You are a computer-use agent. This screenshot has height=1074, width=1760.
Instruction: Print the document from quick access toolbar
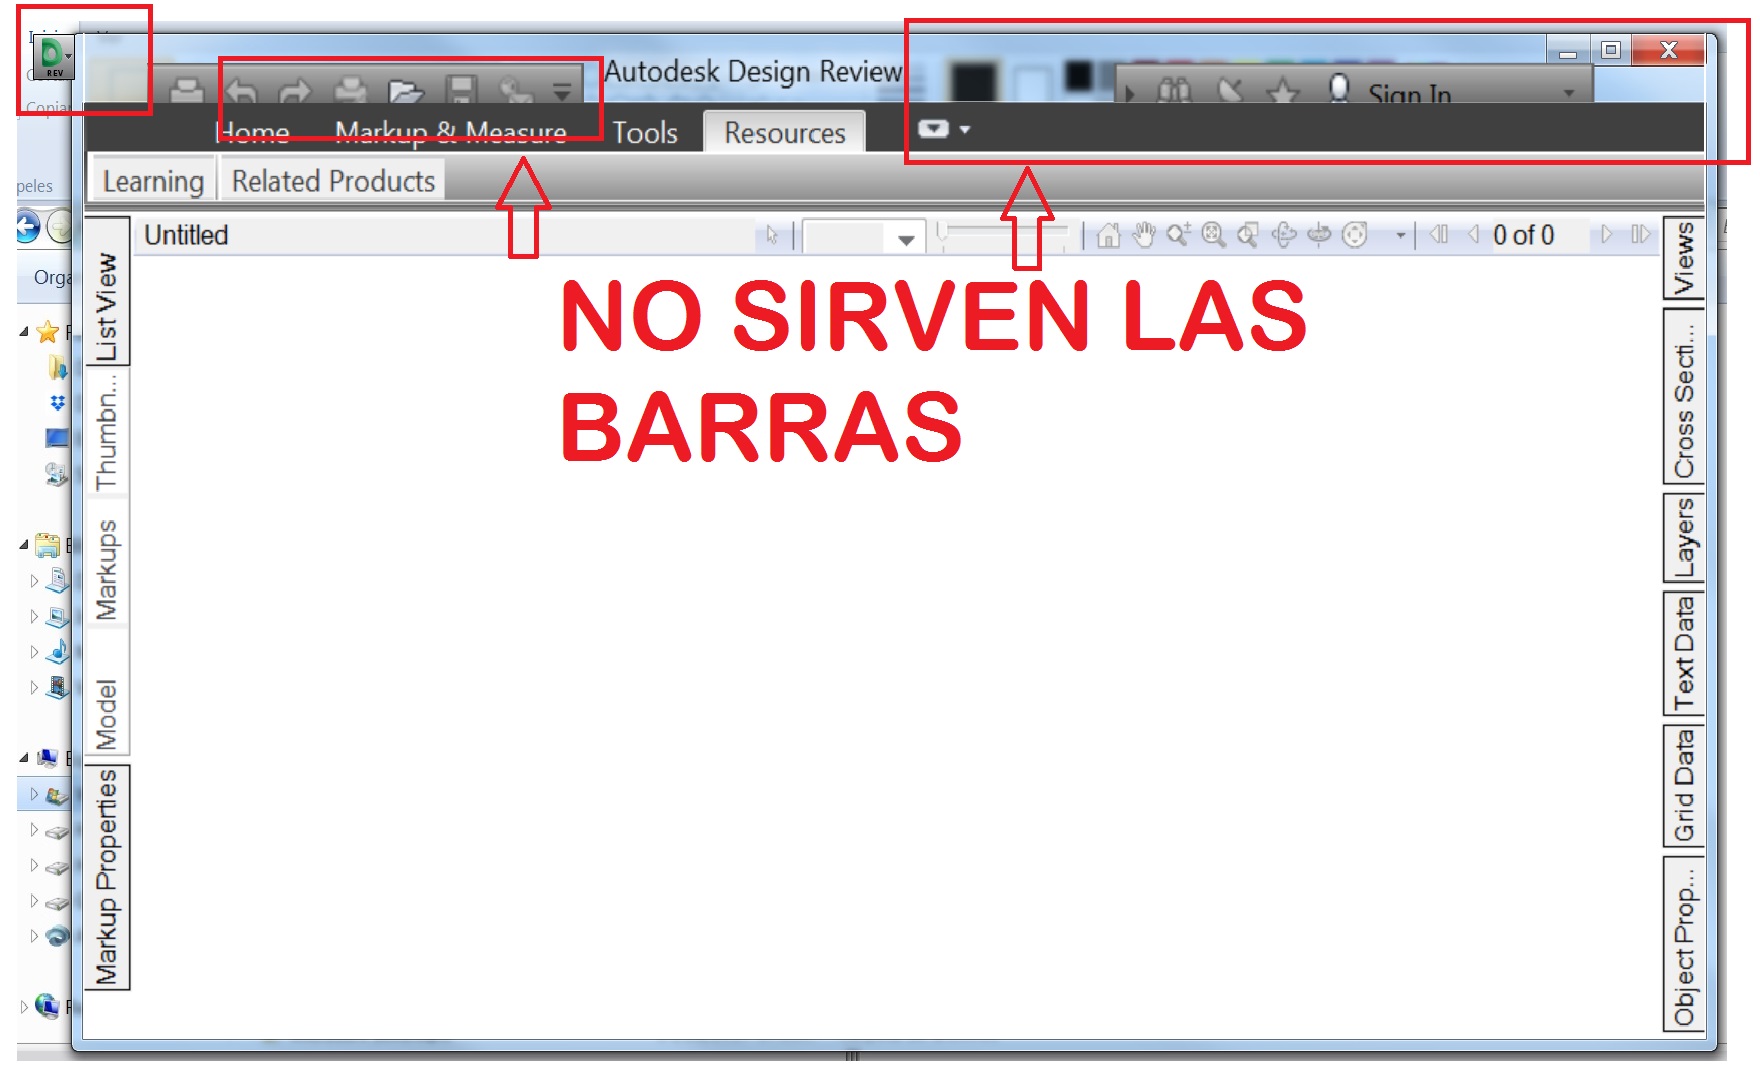(x=350, y=92)
